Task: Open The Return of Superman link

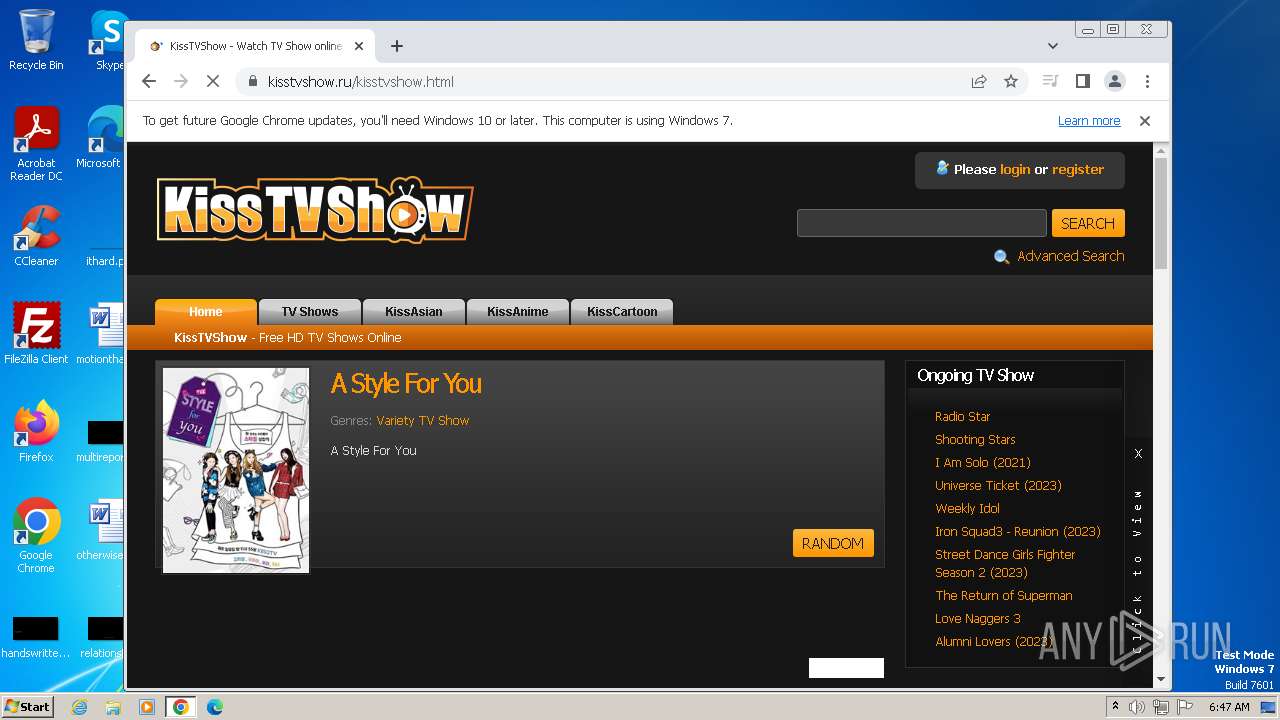Action: pyautogui.click(x=1004, y=595)
